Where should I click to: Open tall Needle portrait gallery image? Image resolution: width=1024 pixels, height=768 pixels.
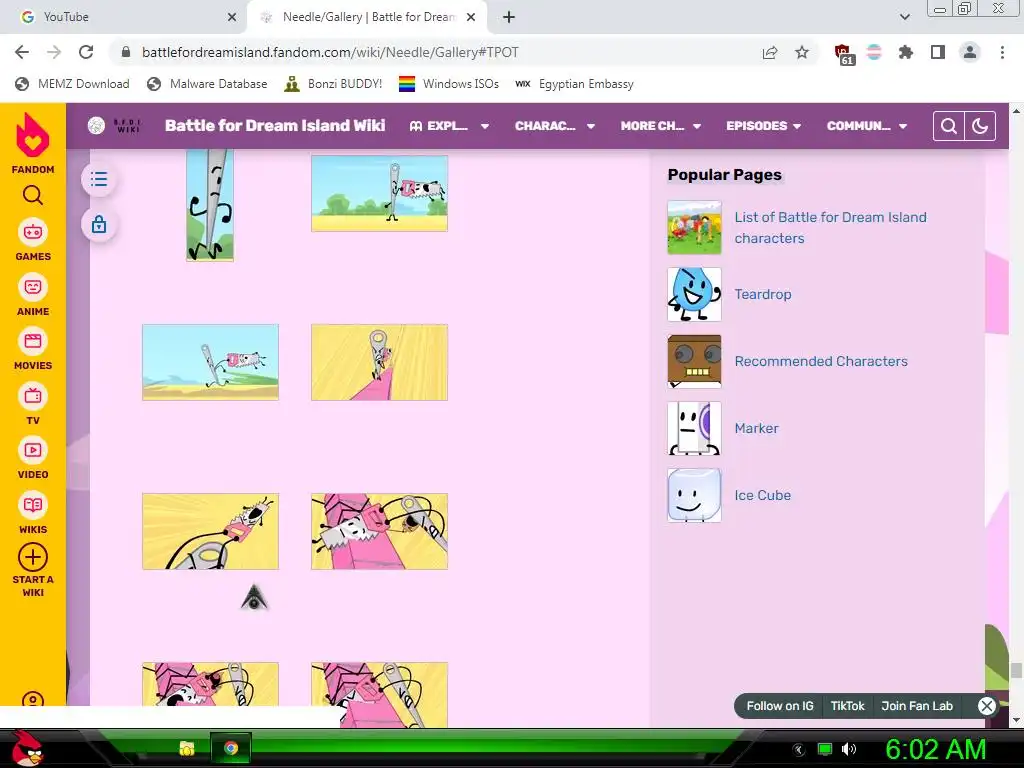click(x=210, y=205)
